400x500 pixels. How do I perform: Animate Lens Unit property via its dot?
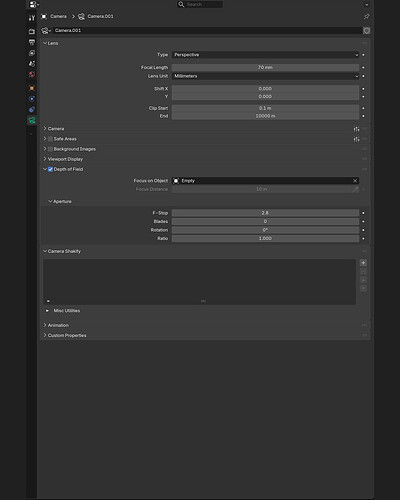[x=363, y=76]
